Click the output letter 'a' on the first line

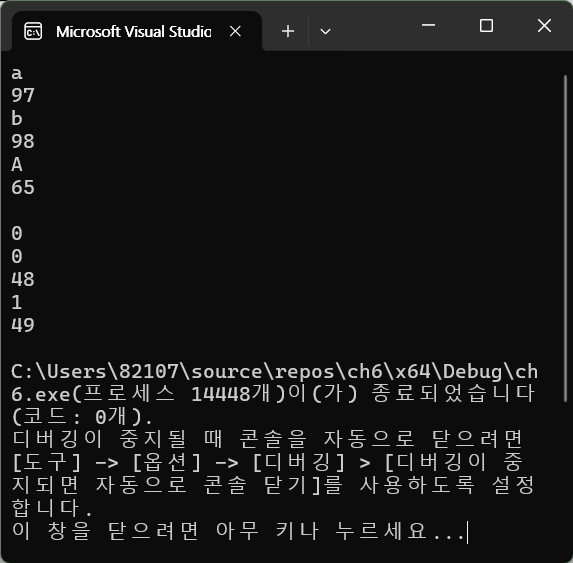pyautogui.click(x=17, y=73)
